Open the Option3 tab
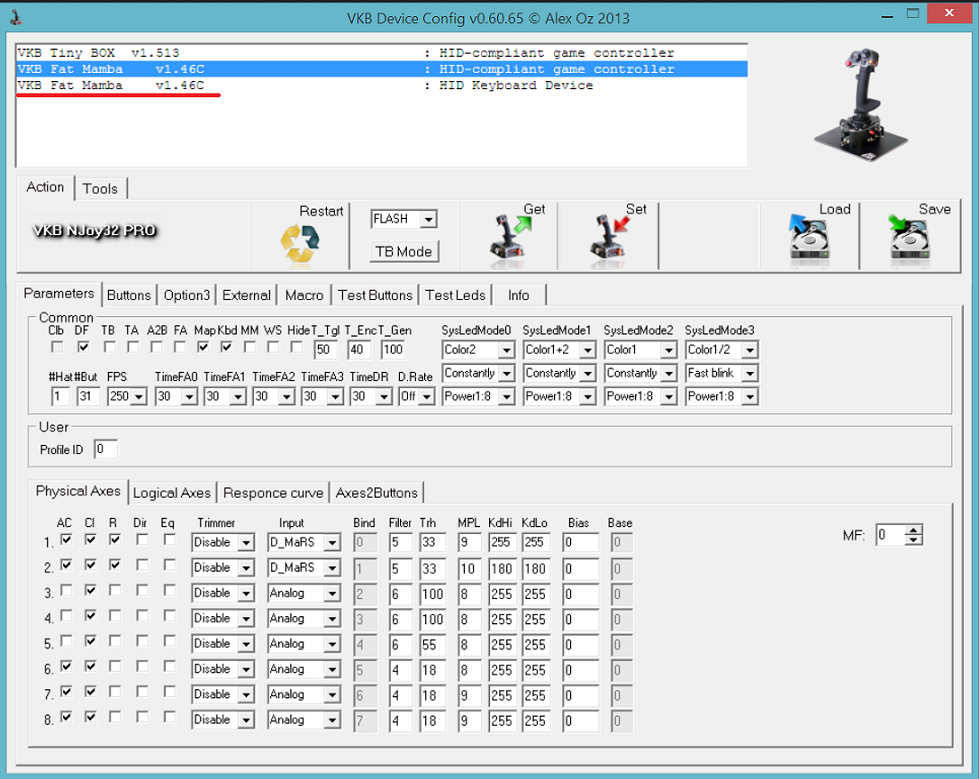The height and width of the screenshot is (779, 979). pyautogui.click(x=187, y=295)
